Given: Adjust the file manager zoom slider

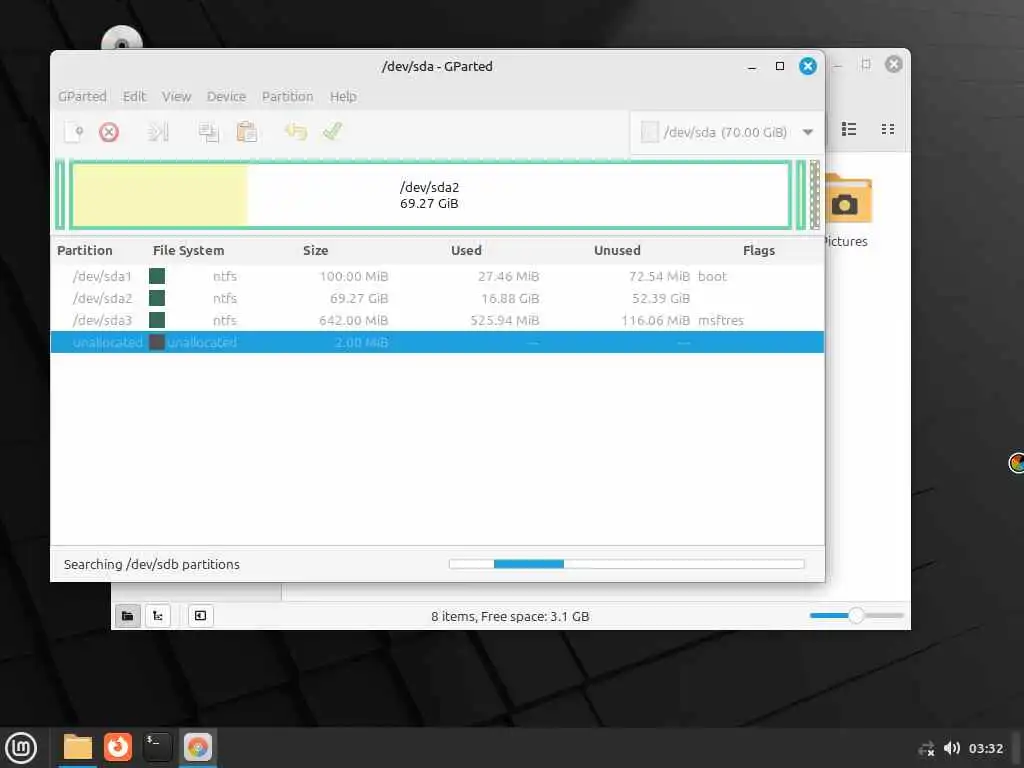Looking at the screenshot, I should coord(856,615).
